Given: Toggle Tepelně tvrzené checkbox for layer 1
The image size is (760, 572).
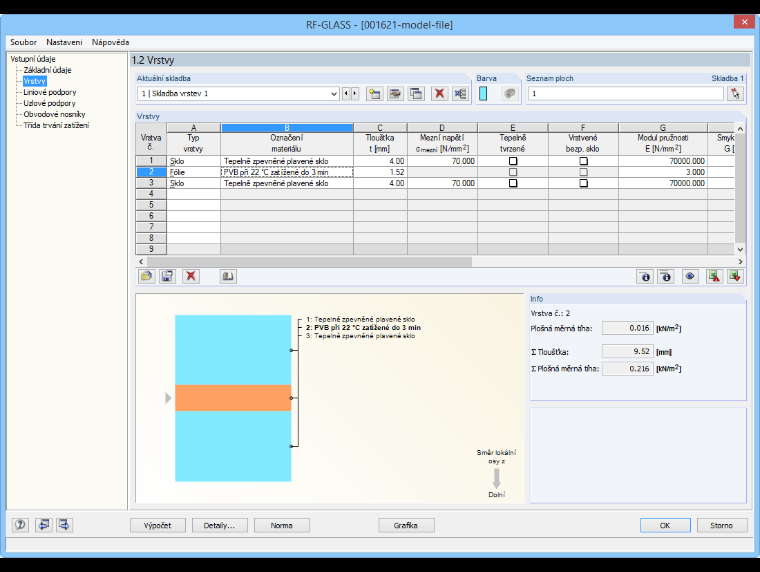Looking at the screenshot, I should (x=513, y=161).
